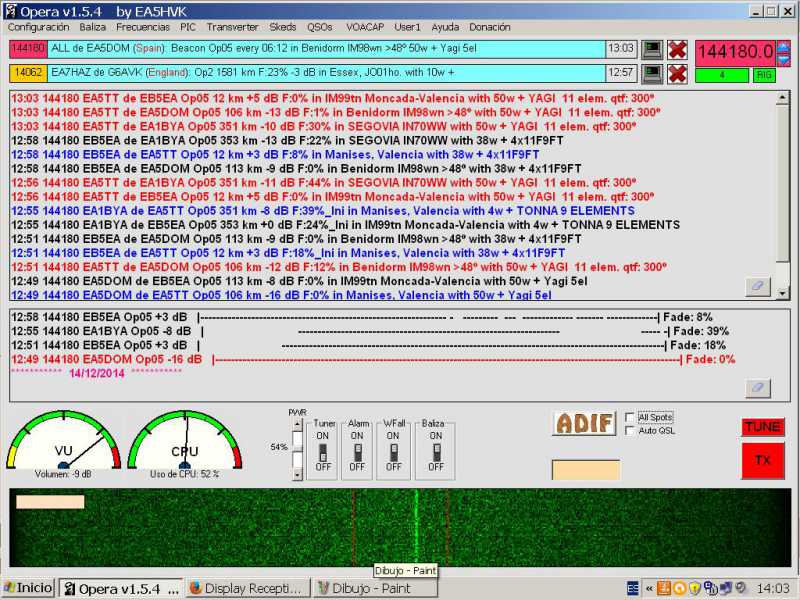The height and width of the screenshot is (600, 800).
Task: Click the ADIF button
Action: tap(584, 423)
